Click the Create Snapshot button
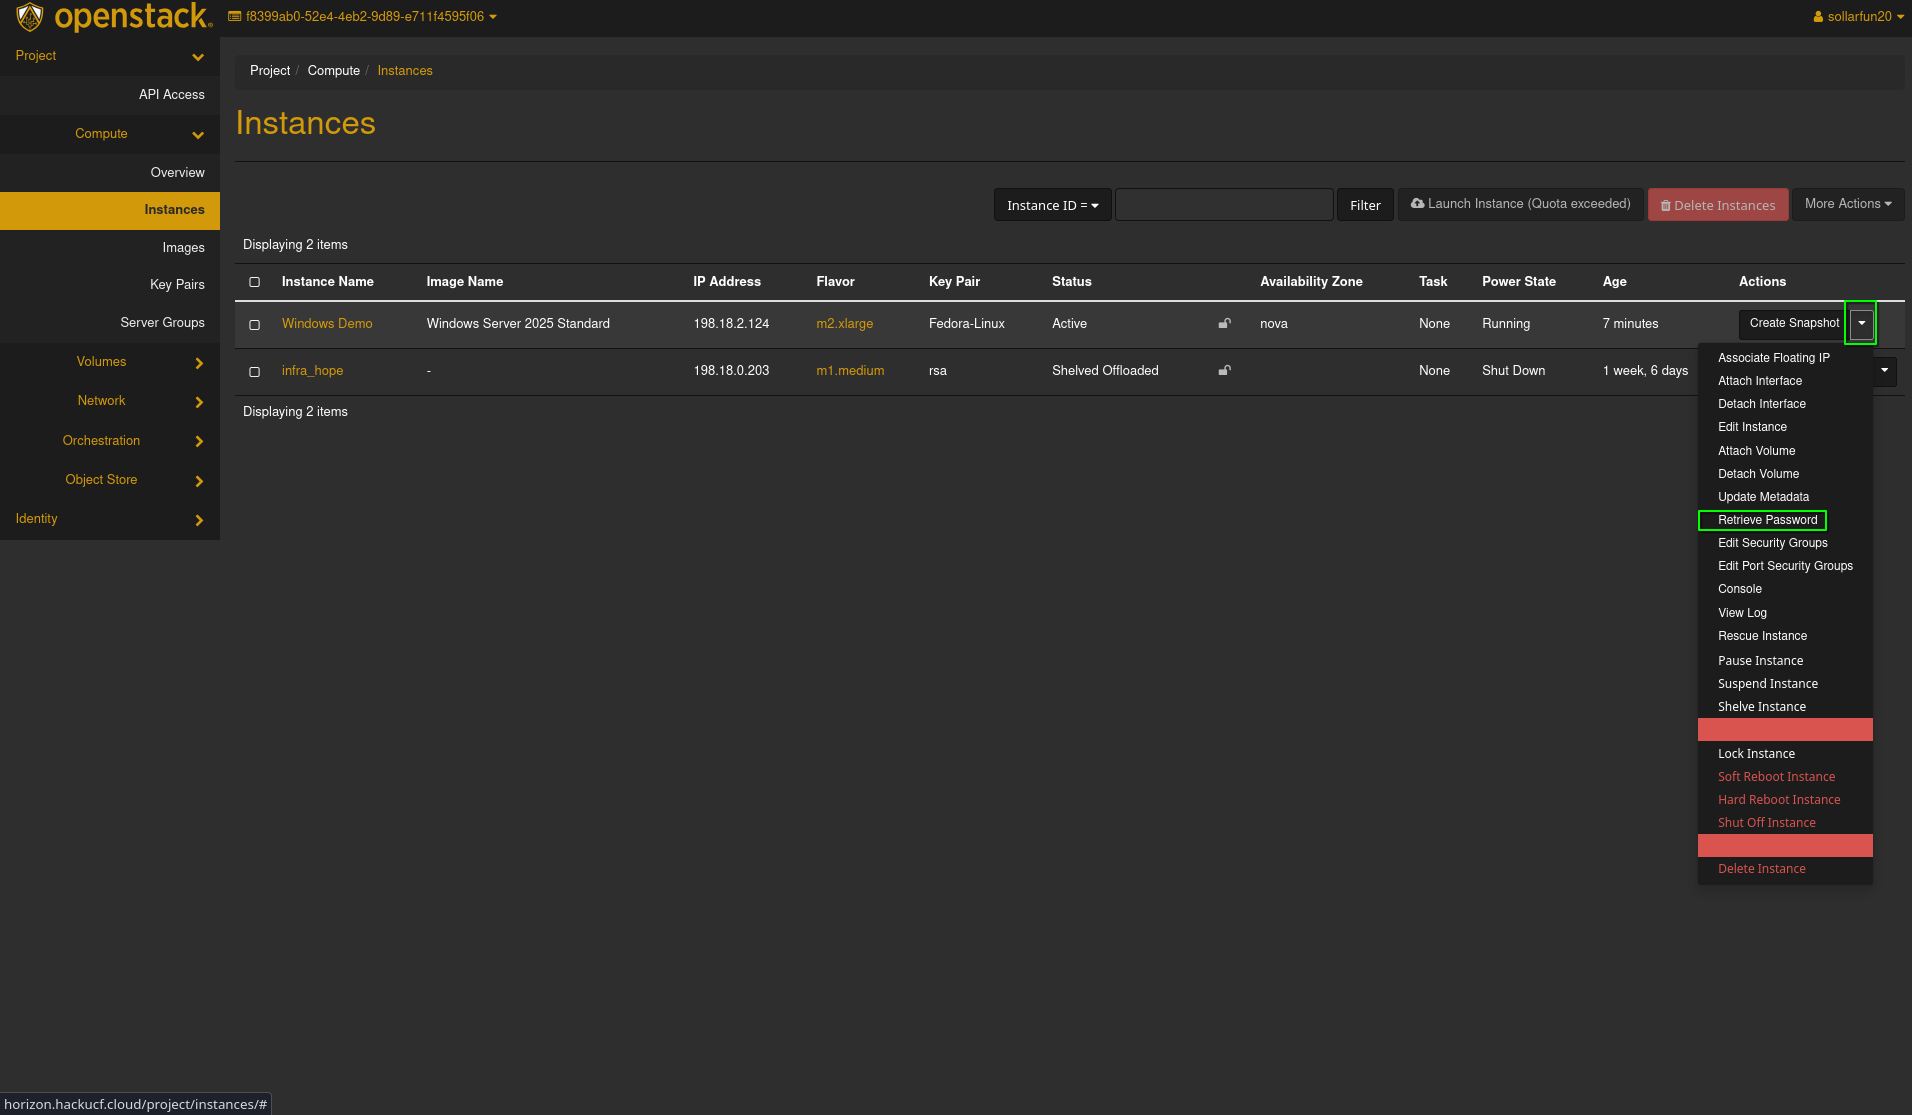The image size is (1912, 1115). pyautogui.click(x=1793, y=323)
